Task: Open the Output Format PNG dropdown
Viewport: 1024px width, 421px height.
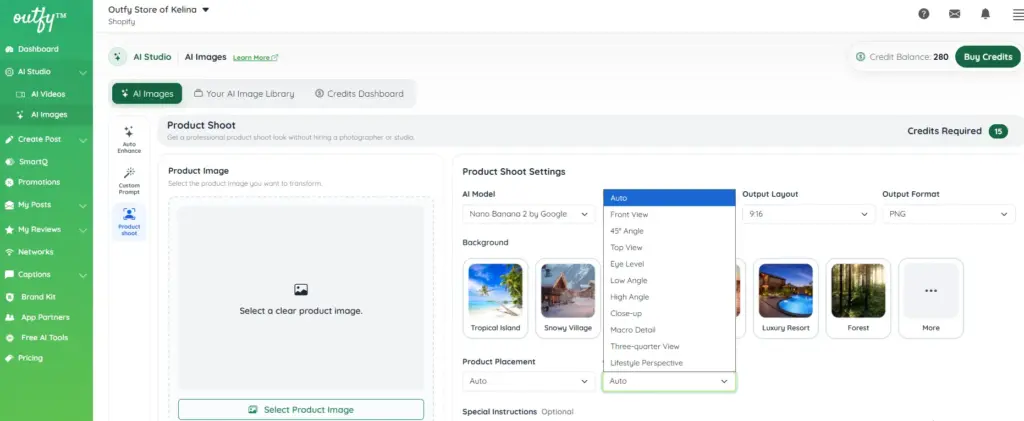Action: [x=948, y=214]
